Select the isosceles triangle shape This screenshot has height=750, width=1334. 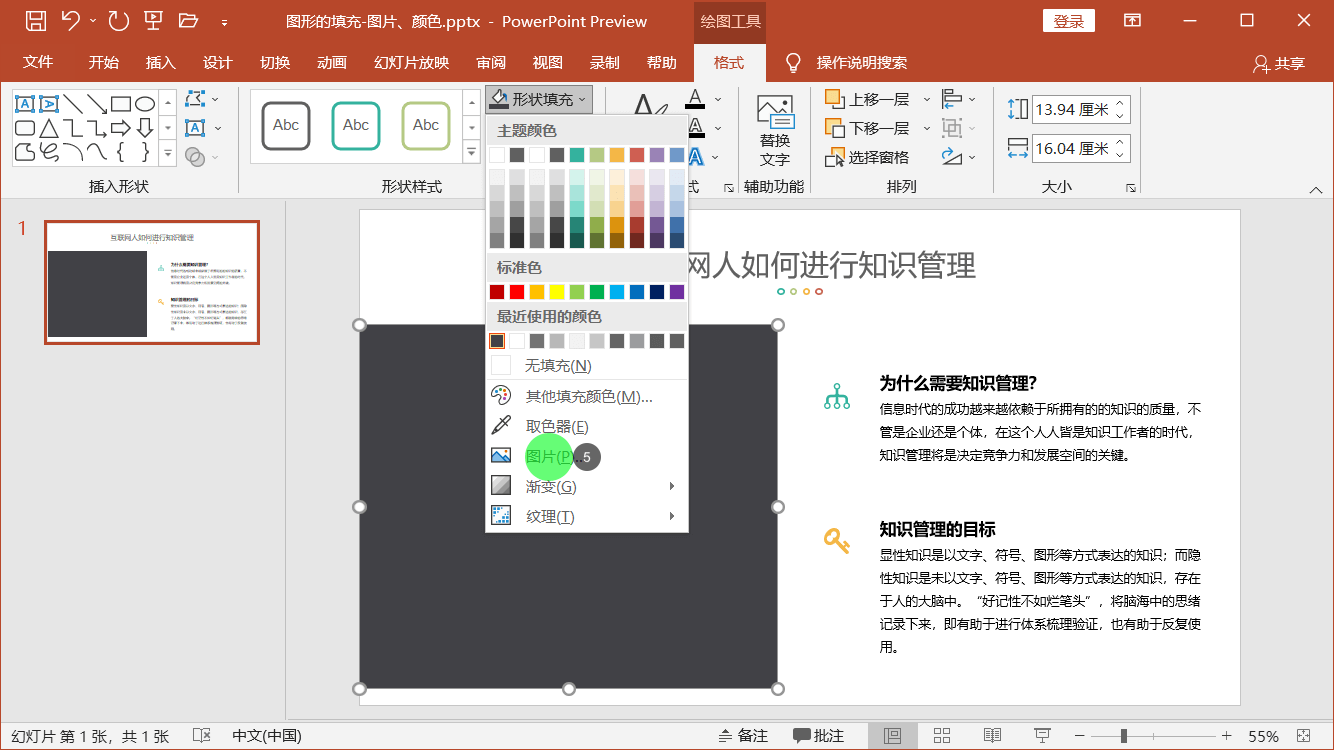tap(49, 128)
